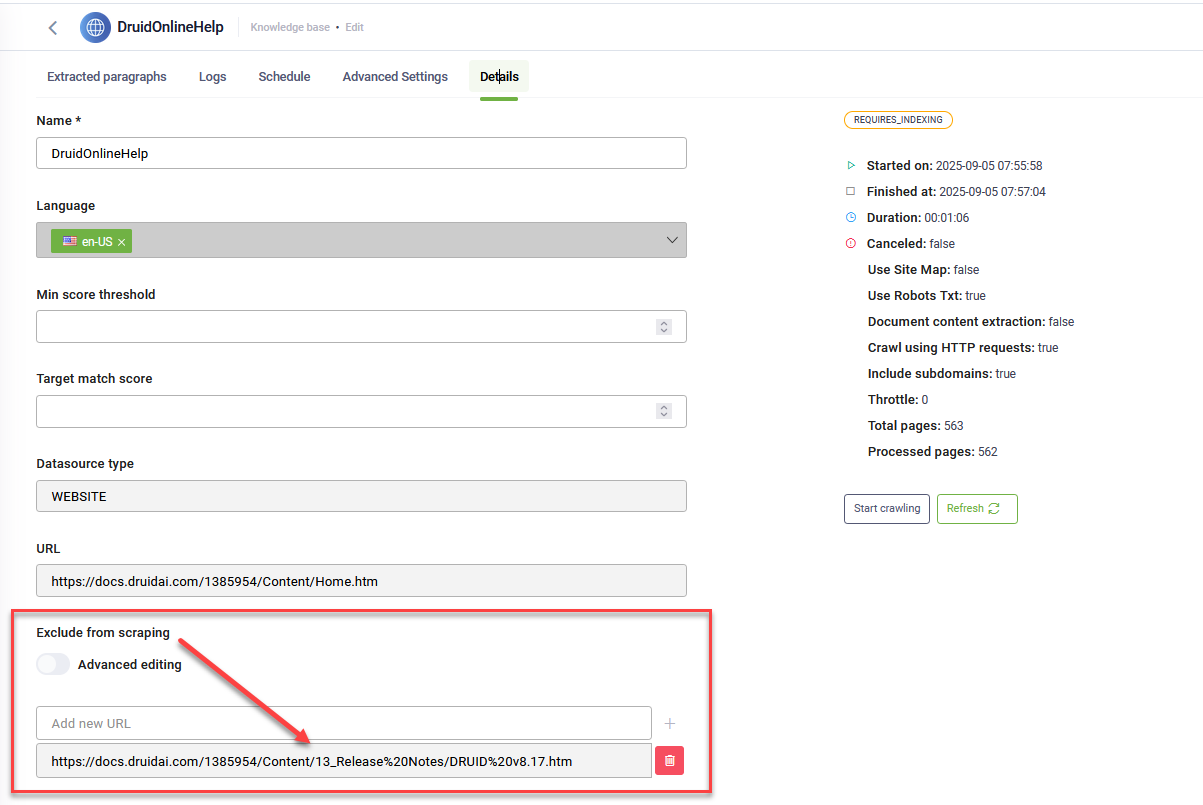Click the URL field with Home.htm
The width and height of the screenshot is (1203, 805).
(361, 581)
